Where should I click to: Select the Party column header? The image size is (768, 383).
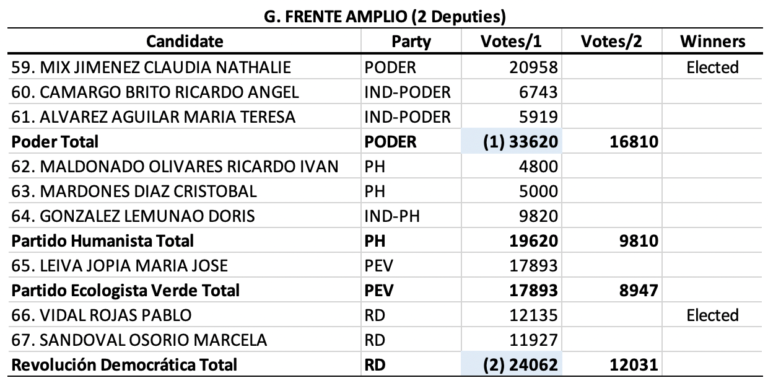tap(411, 42)
